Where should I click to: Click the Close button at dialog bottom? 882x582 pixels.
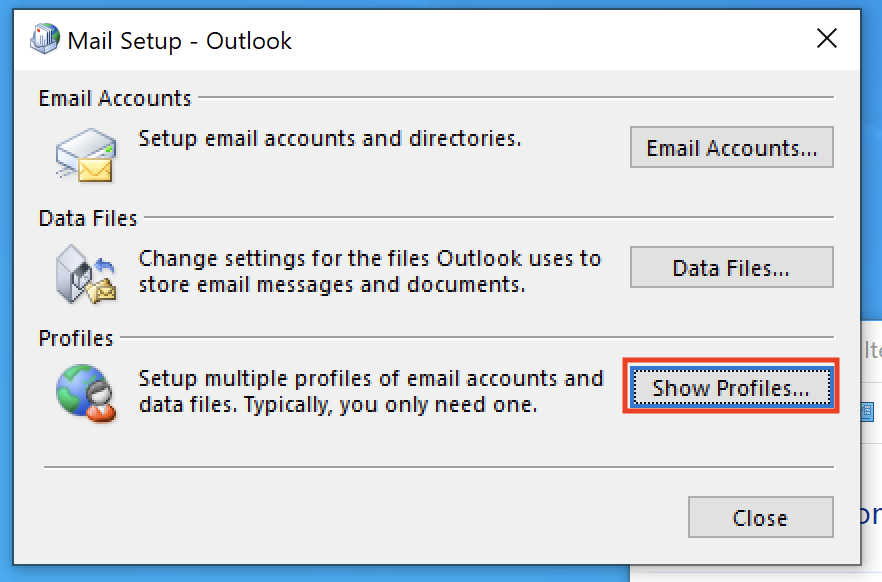[760, 517]
